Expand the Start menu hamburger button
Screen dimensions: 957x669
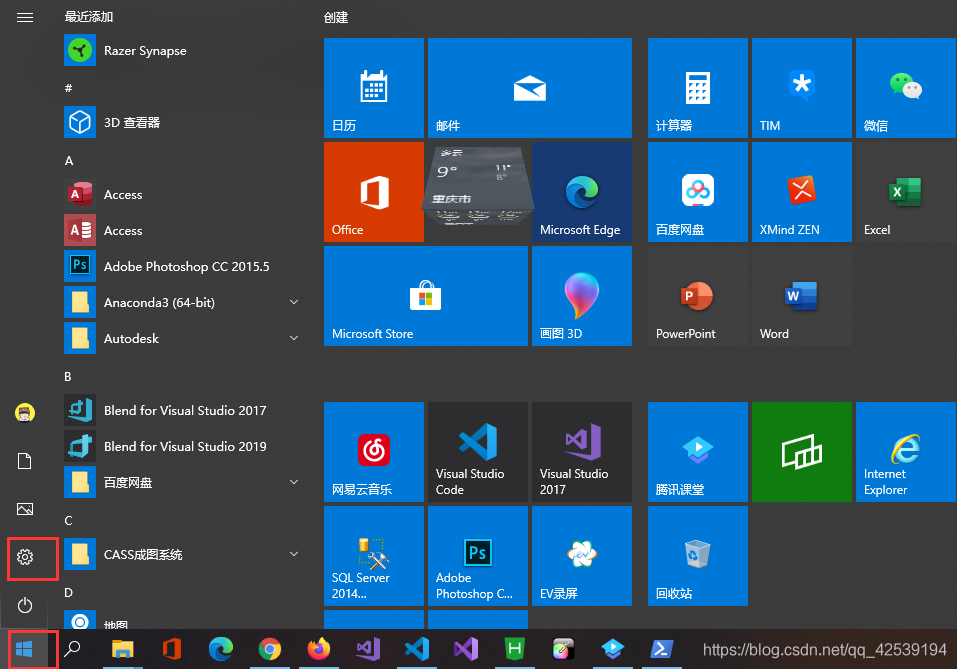pyautogui.click(x=25, y=18)
